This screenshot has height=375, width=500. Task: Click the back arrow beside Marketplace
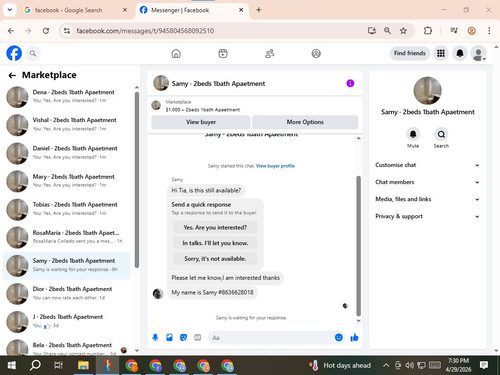[x=12, y=75]
